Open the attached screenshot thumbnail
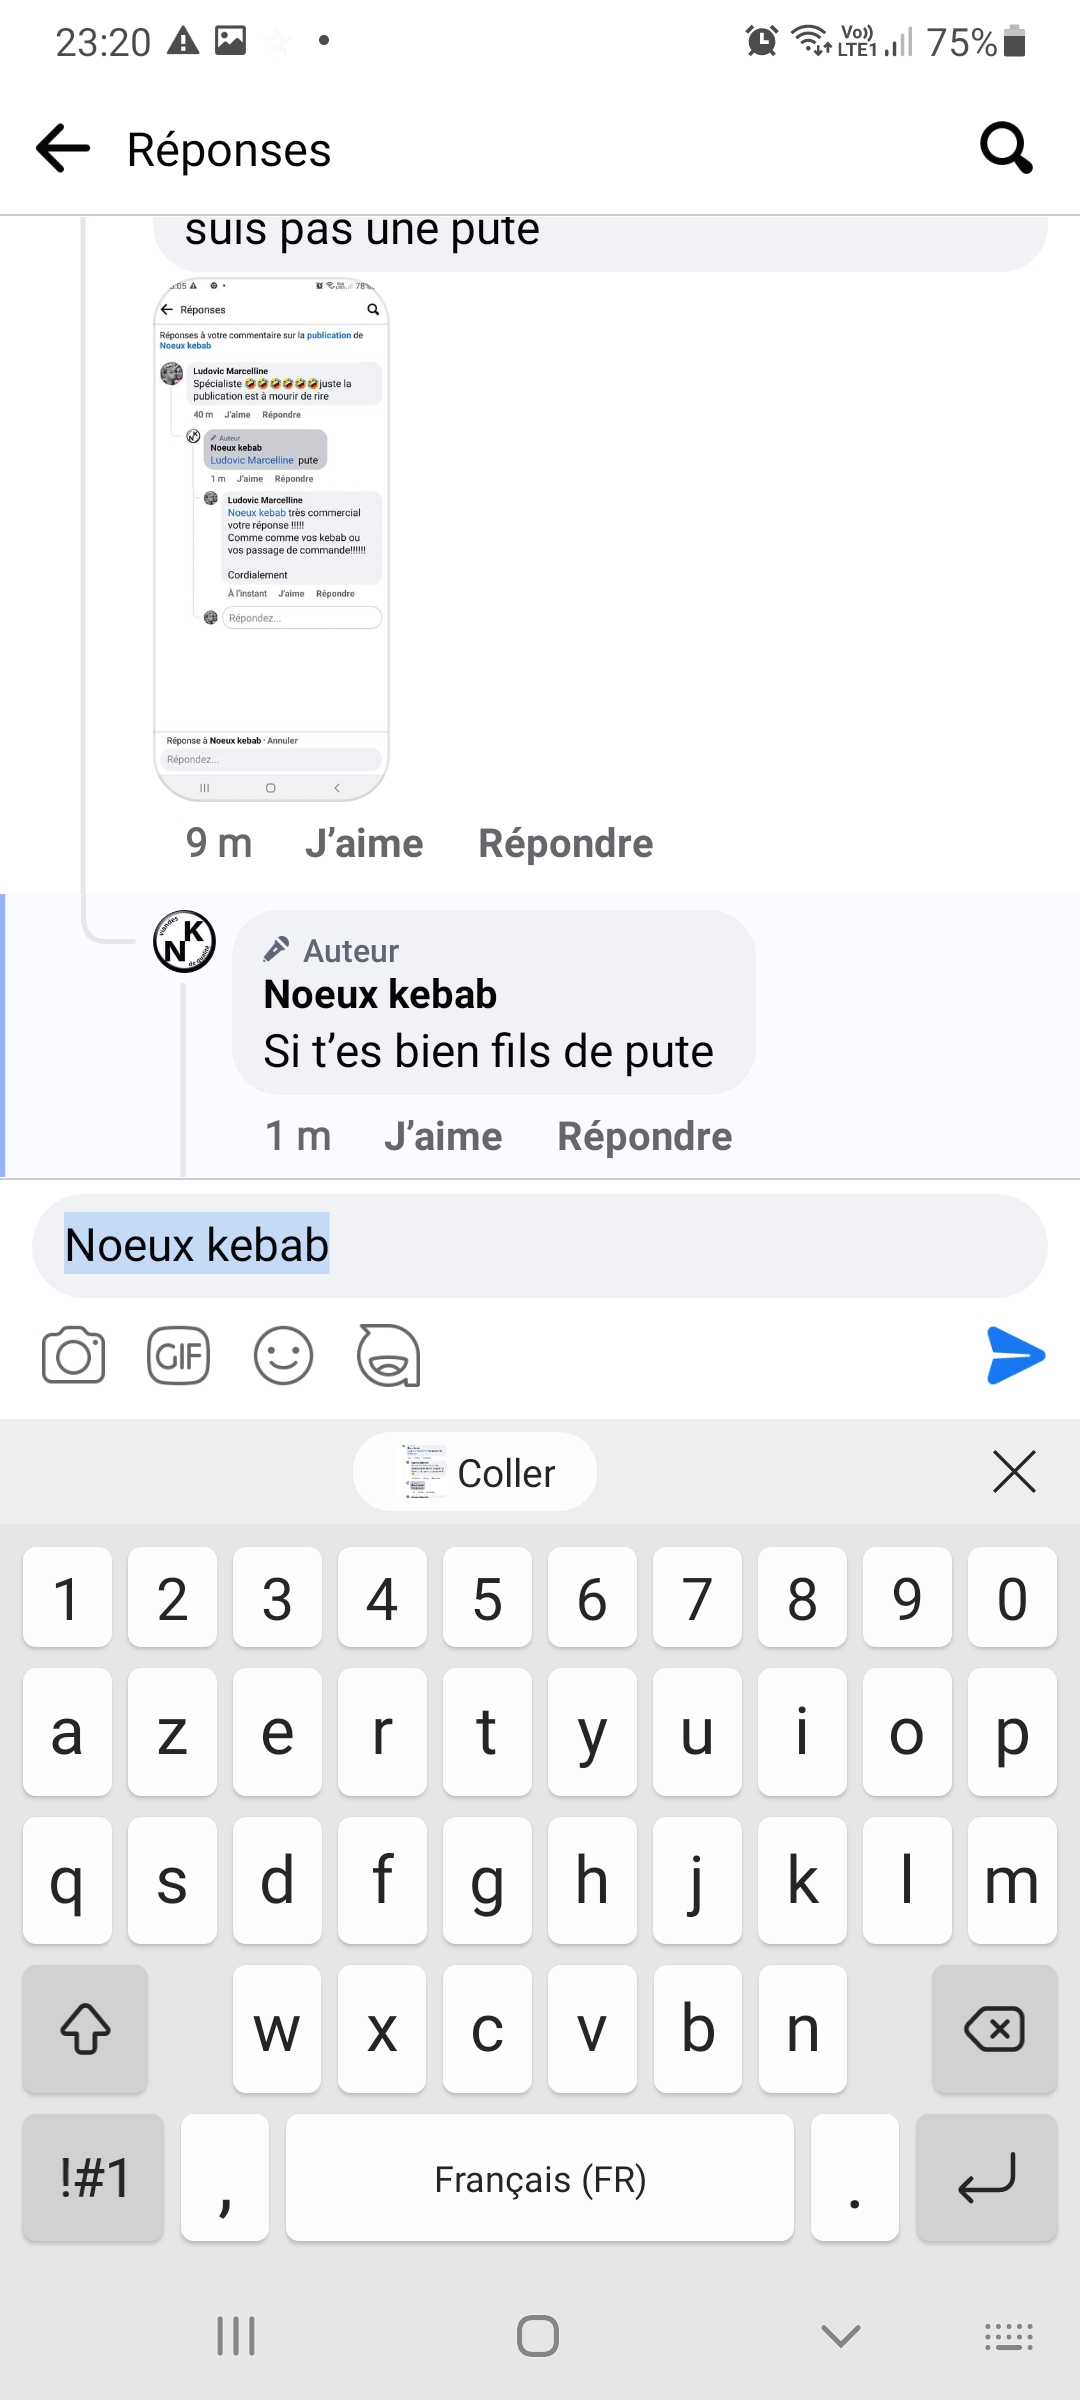1080x2400 pixels. point(271,539)
